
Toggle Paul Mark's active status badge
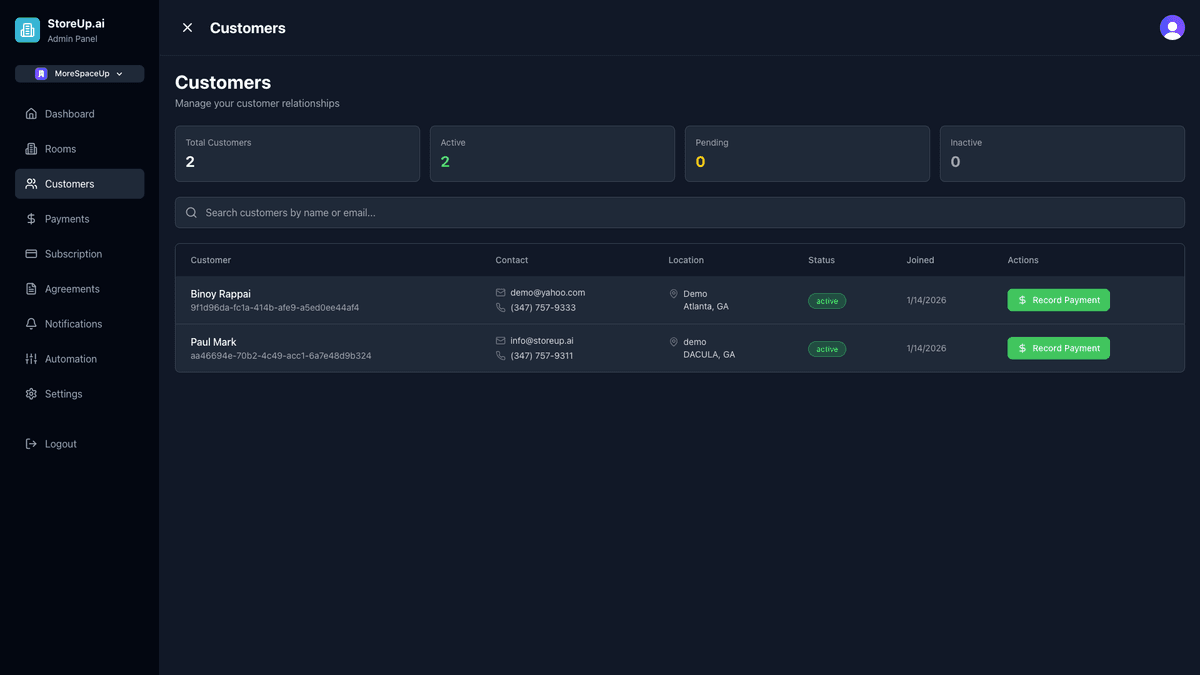(x=827, y=348)
